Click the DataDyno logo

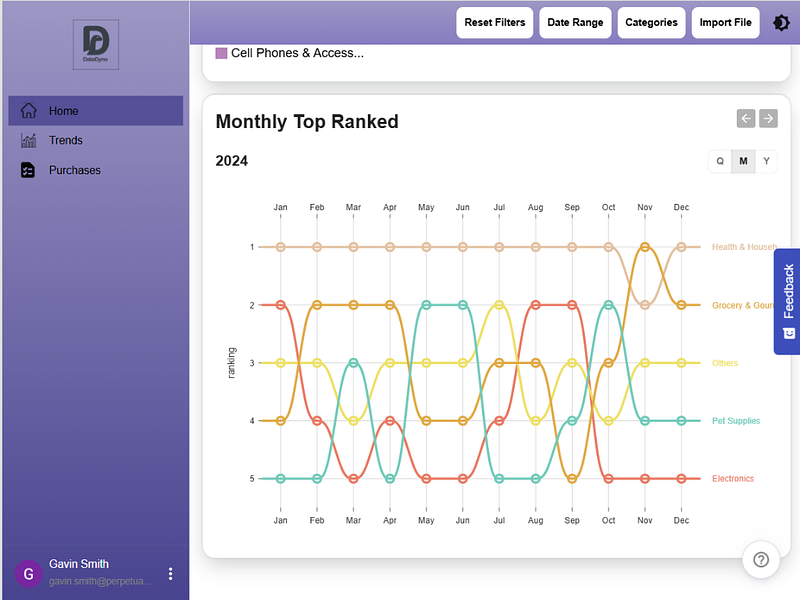pyautogui.click(x=96, y=44)
